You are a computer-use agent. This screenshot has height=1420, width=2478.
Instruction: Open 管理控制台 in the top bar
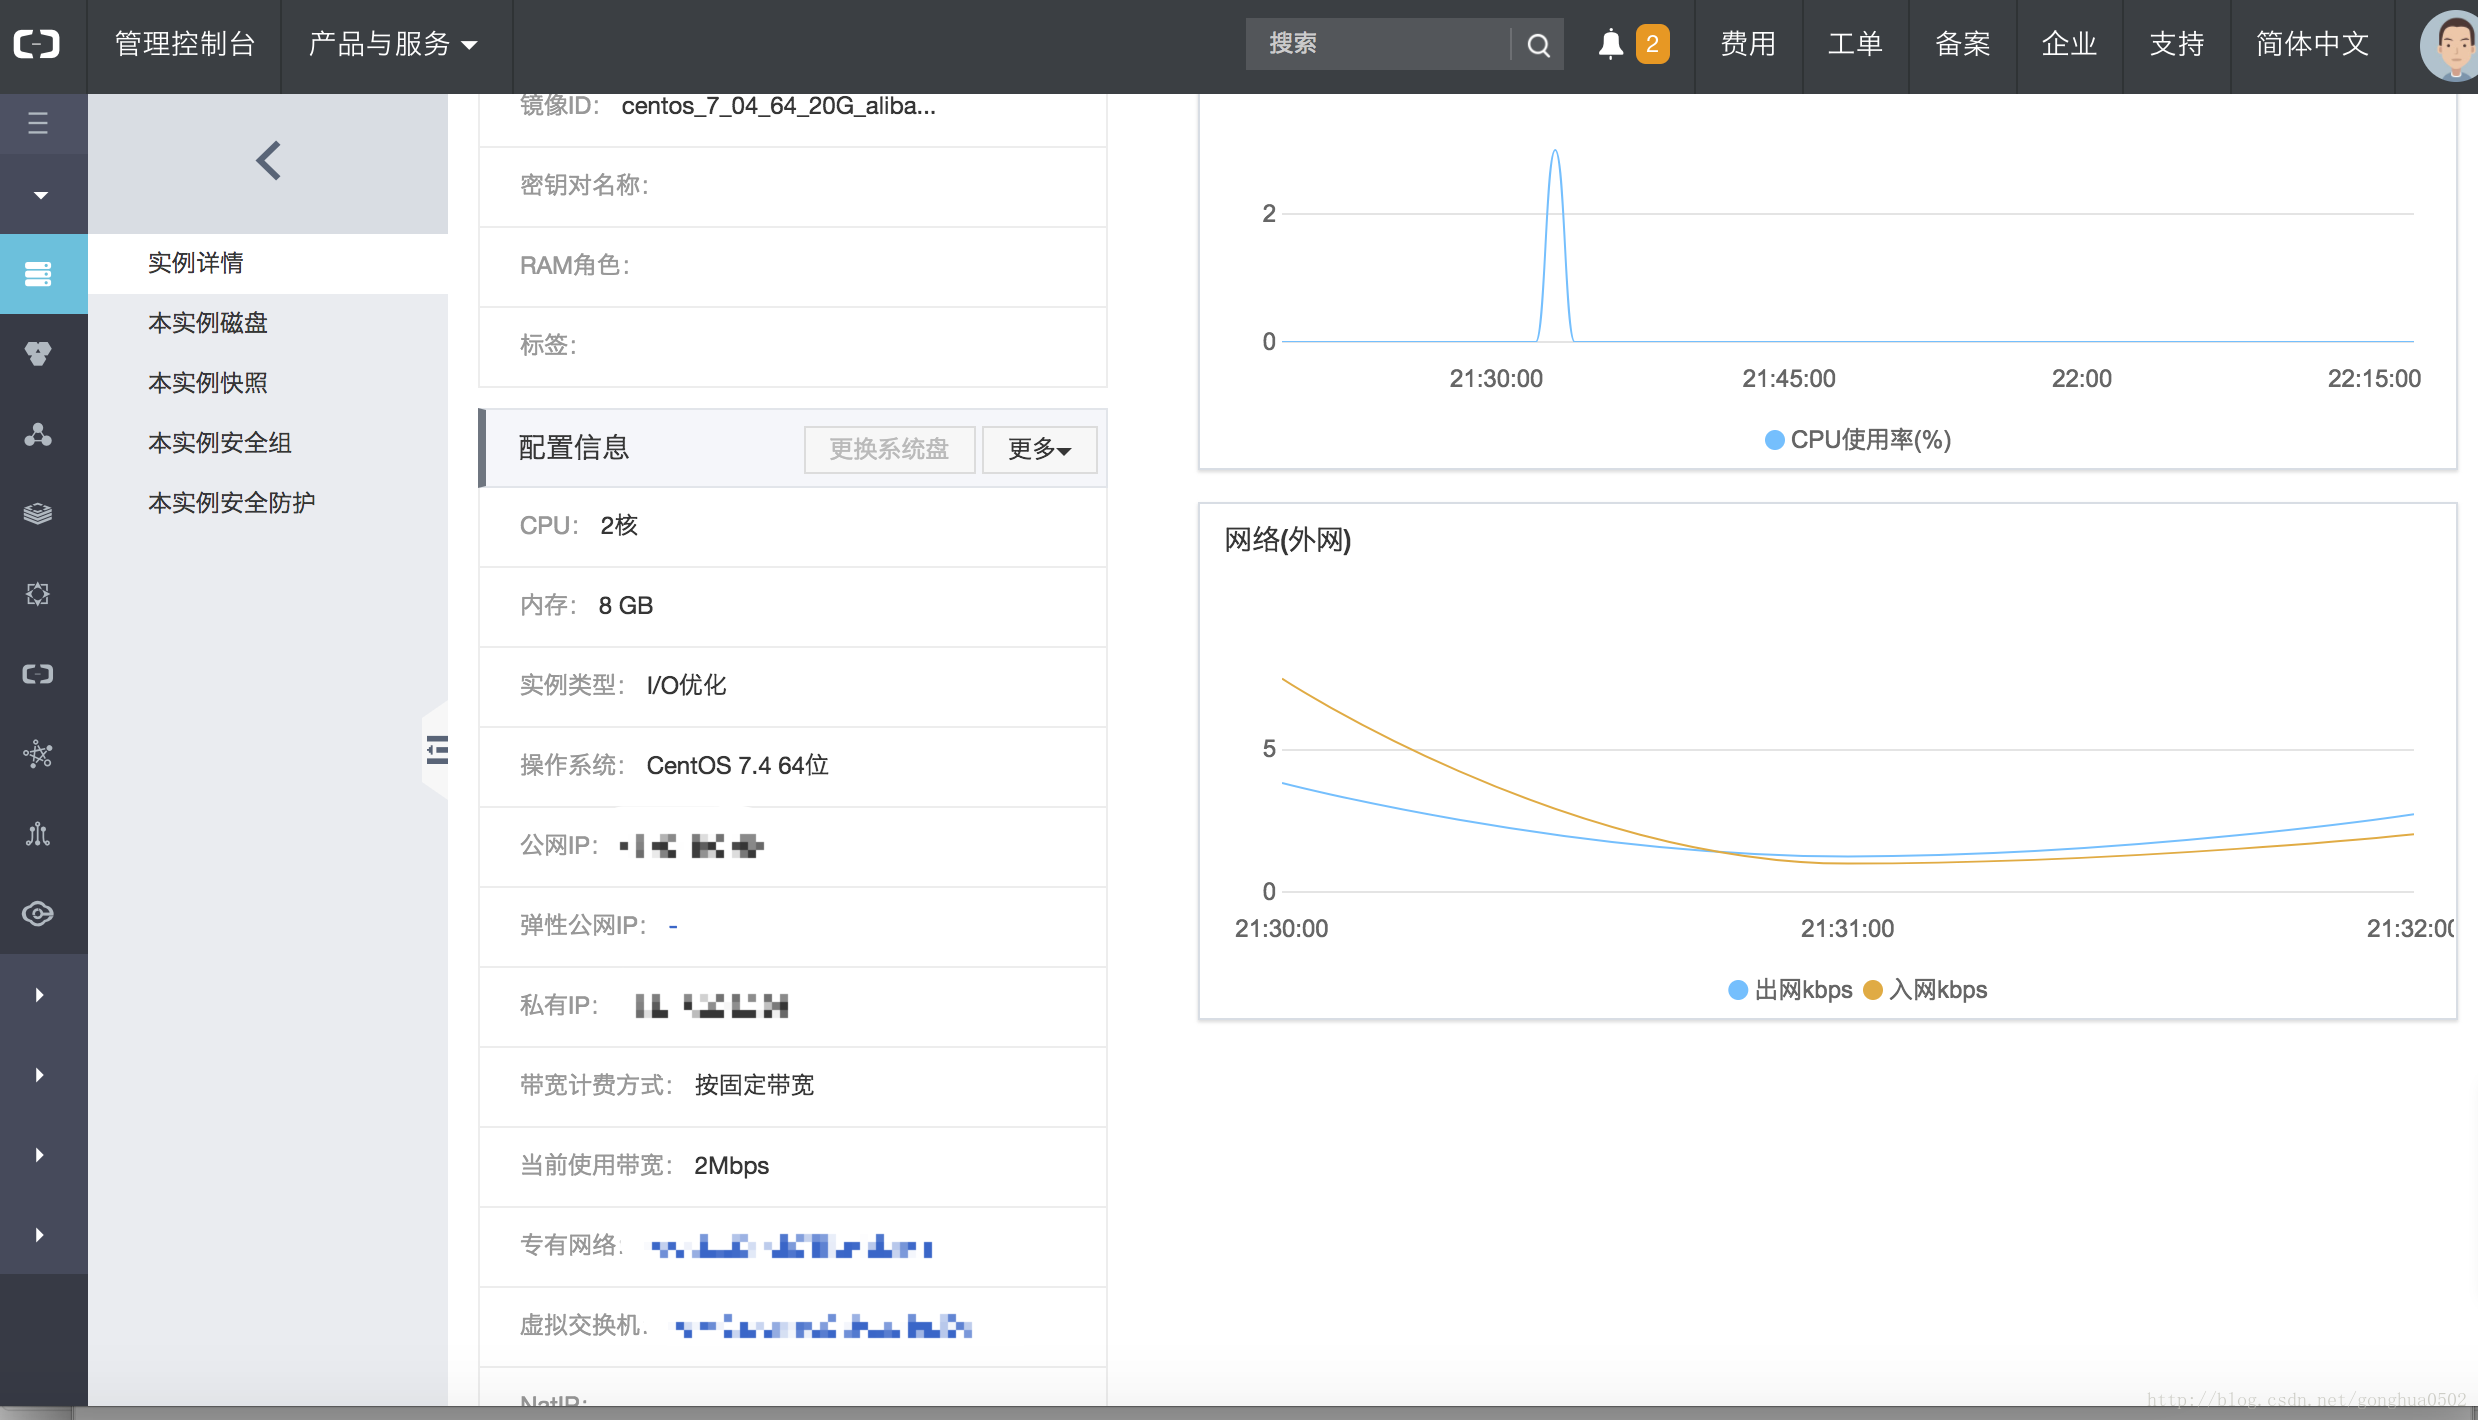click(185, 44)
